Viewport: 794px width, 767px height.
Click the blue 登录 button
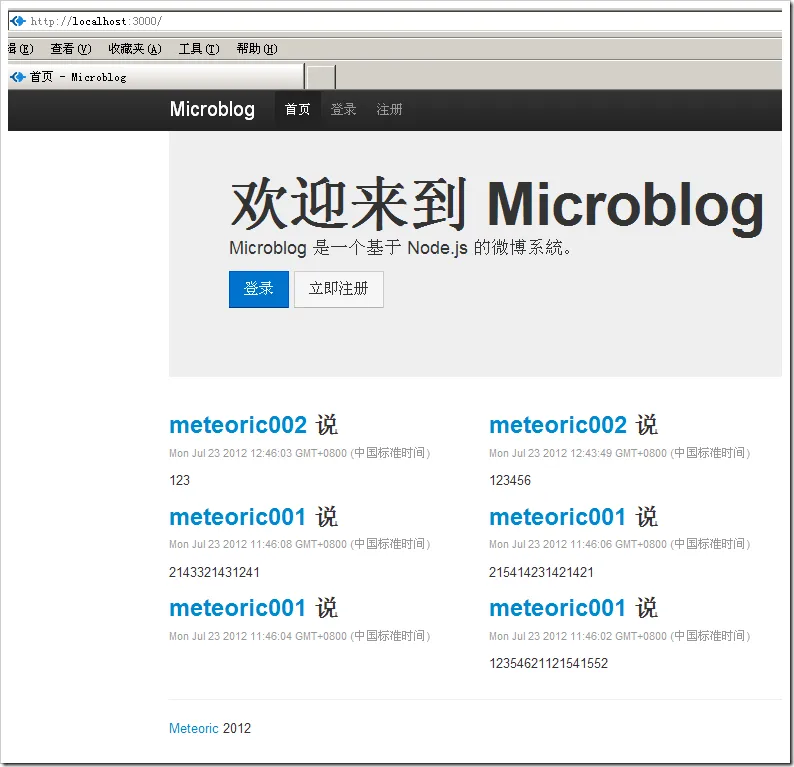259,289
